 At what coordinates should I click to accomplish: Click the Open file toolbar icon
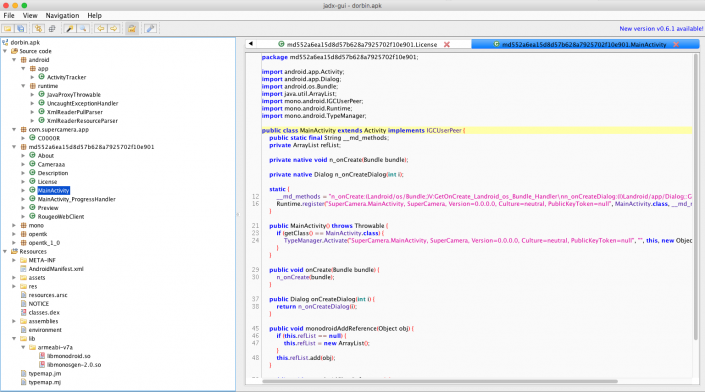tap(8, 28)
